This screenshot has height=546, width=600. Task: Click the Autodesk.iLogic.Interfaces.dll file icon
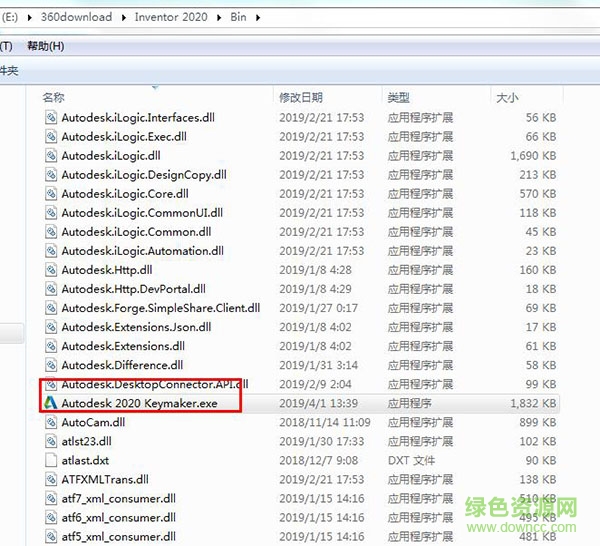pyautogui.click(x=51, y=117)
